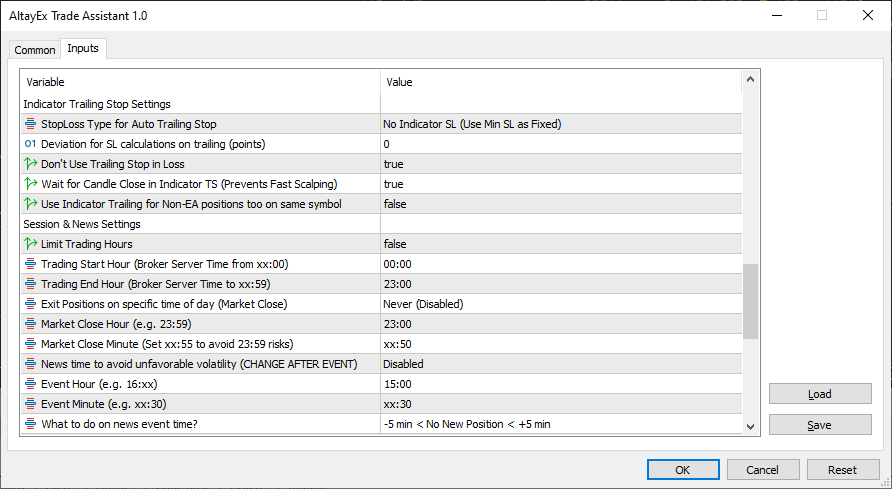This screenshot has height=489, width=892.
Task: Open News time value Disabled dropdown
Action: point(561,364)
